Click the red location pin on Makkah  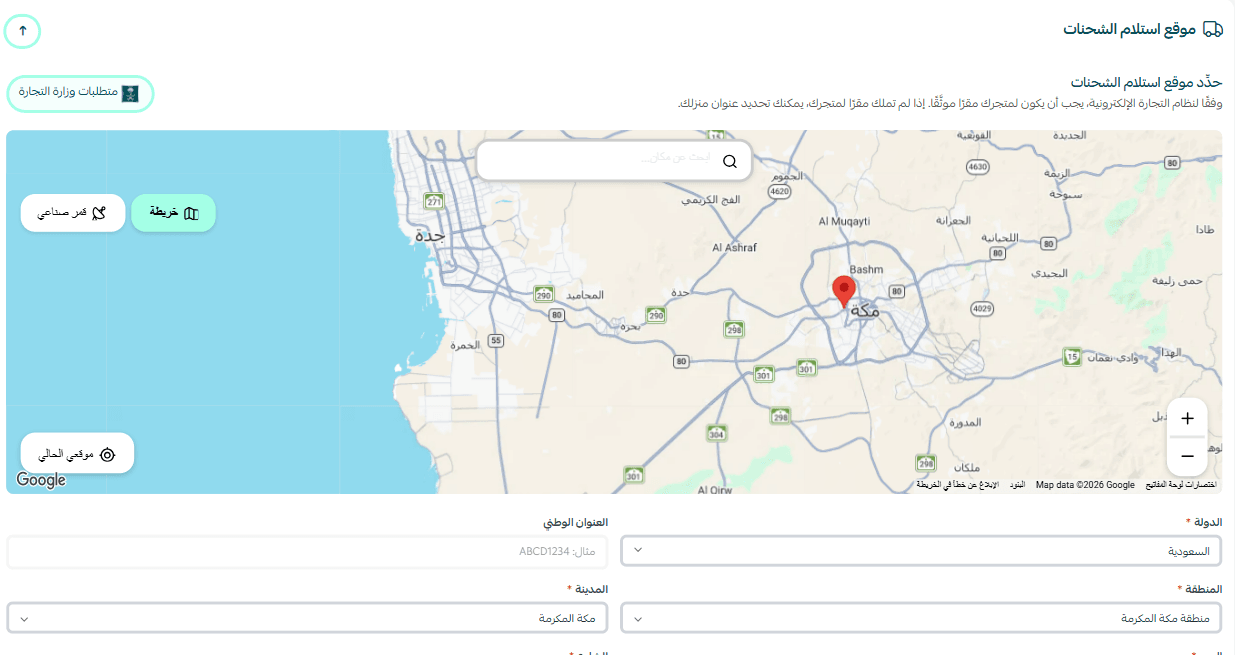coord(844,291)
